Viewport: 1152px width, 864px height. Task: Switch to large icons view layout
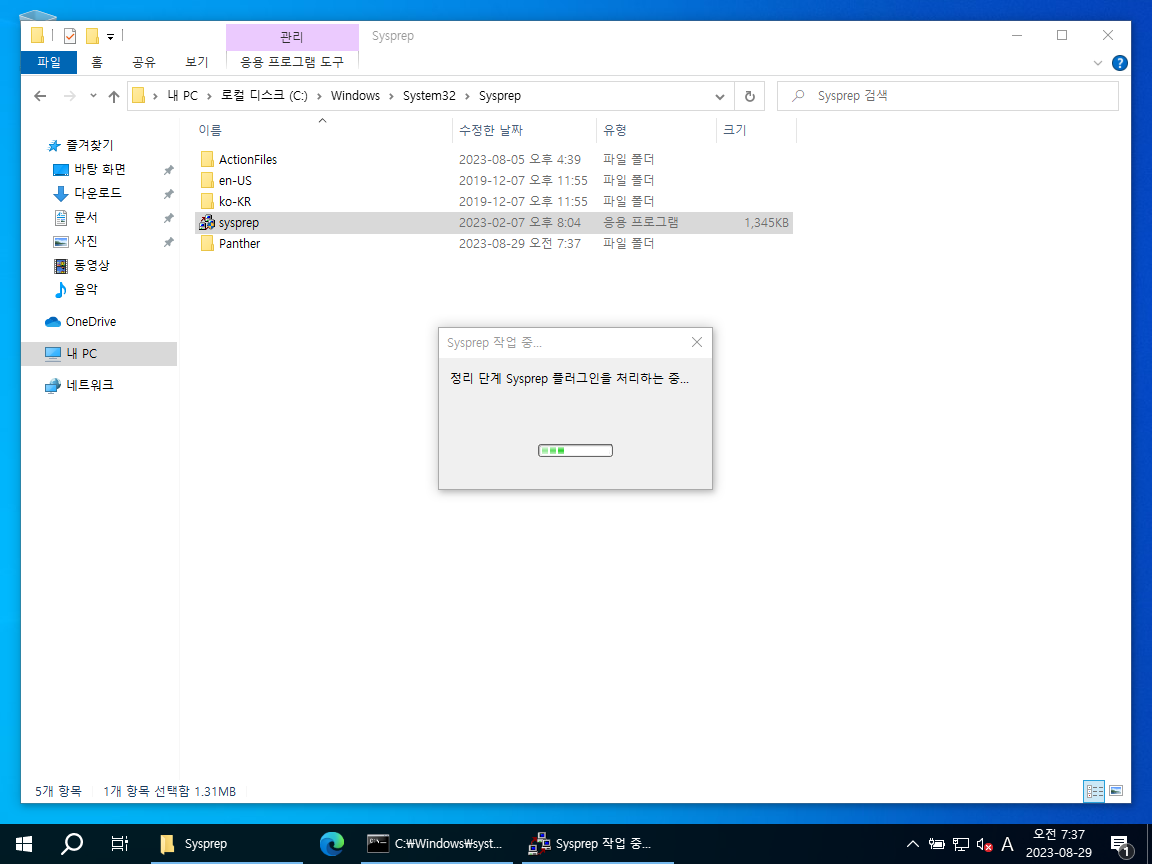[1116, 791]
